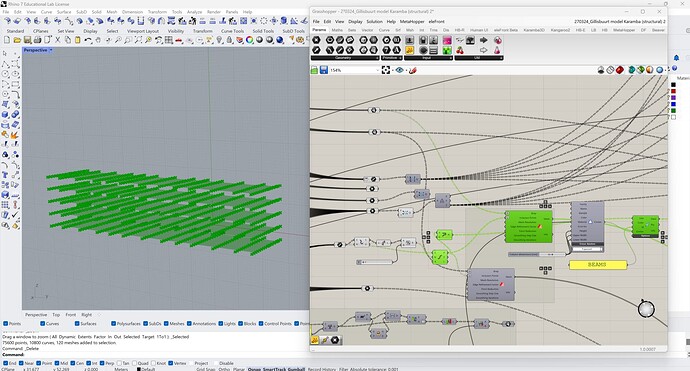Uncheck the Points selection filter
The height and width of the screenshot is (371, 690).
point(6,323)
